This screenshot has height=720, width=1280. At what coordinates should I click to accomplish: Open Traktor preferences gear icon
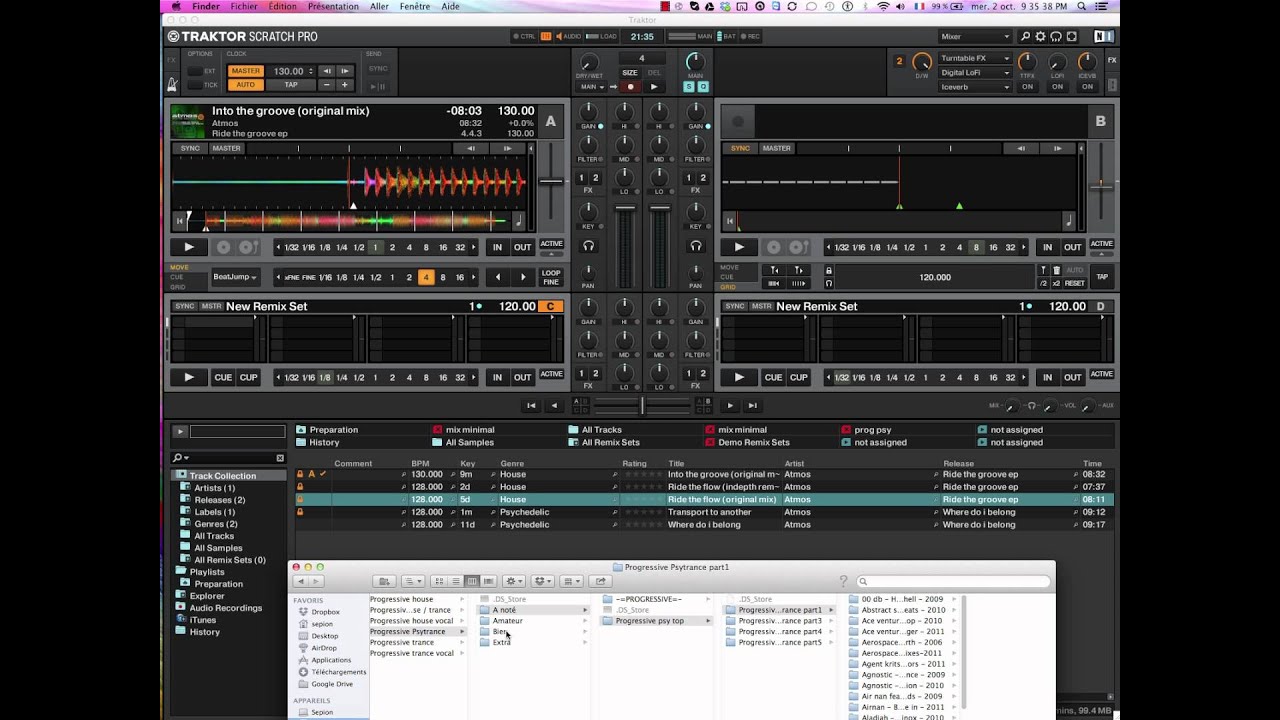[1040, 37]
